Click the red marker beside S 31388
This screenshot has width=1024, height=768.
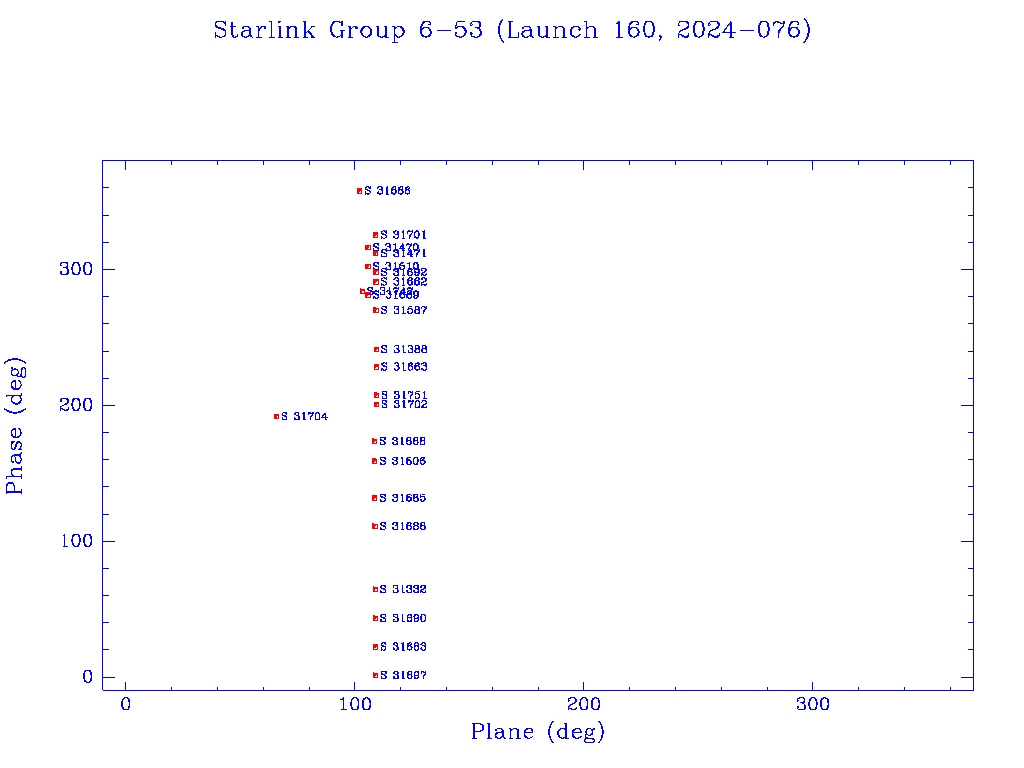tap(376, 349)
